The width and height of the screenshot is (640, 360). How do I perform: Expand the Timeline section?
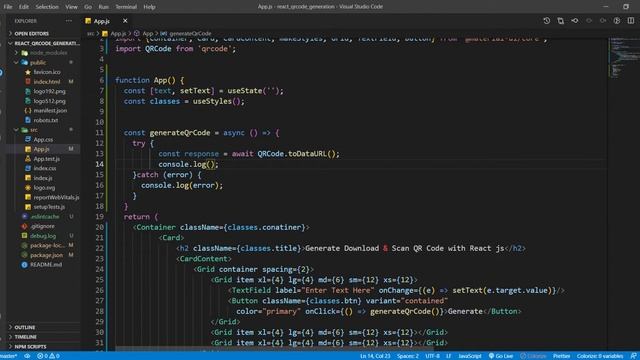25,337
